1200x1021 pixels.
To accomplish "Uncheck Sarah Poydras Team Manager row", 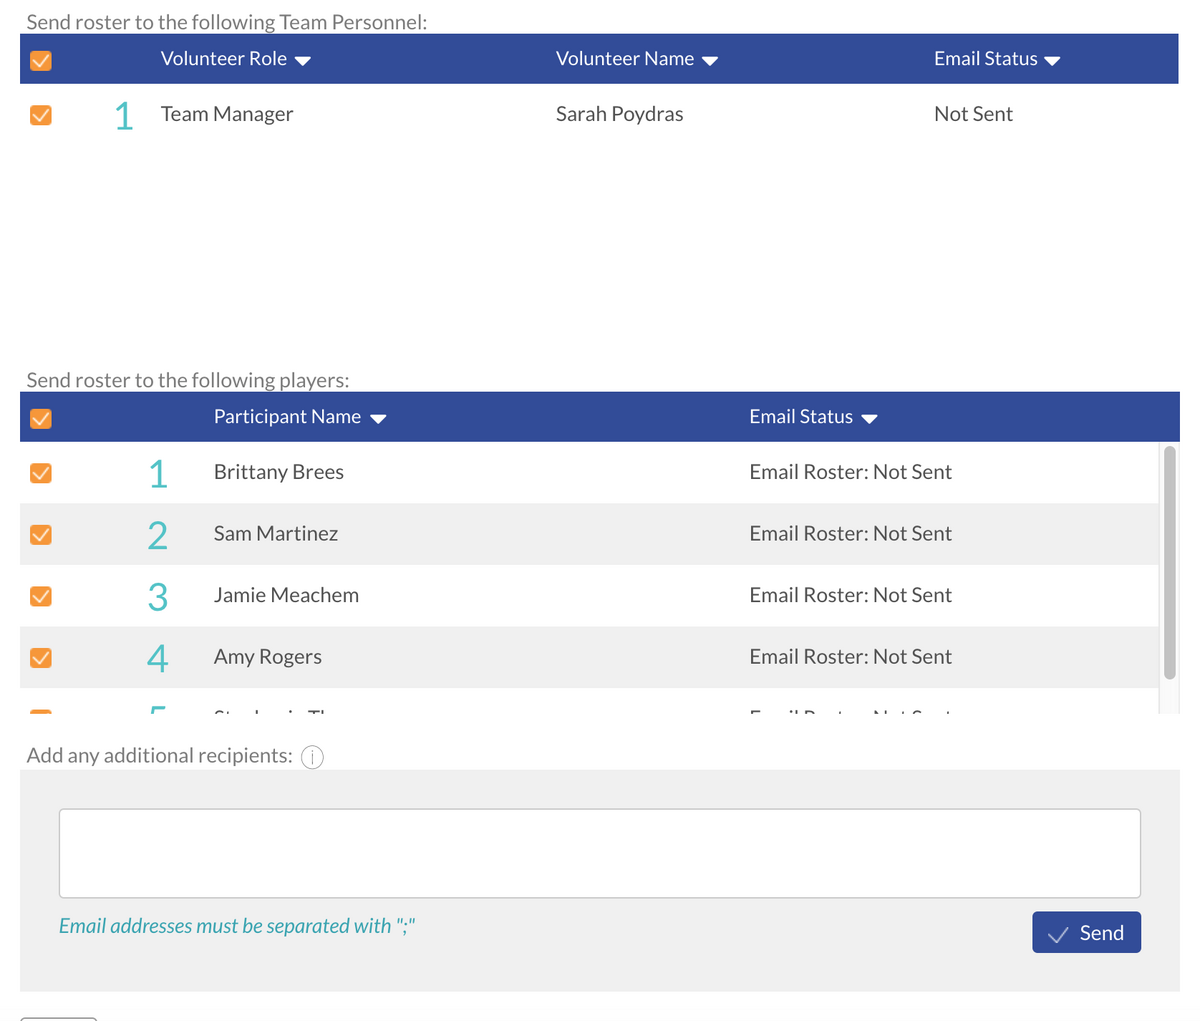I will tap(40, 115).
